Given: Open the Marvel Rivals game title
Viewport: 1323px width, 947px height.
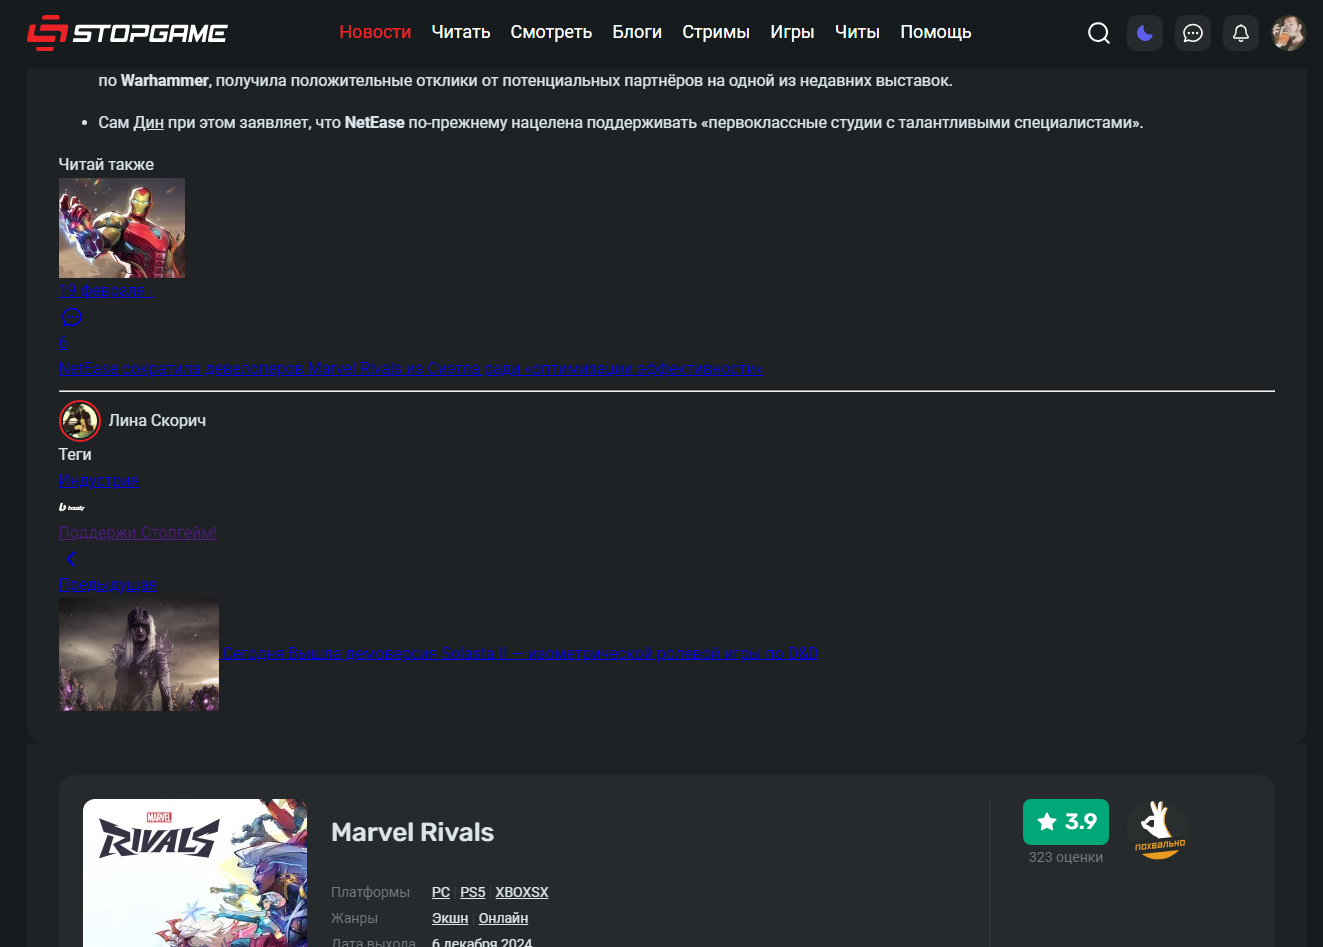Looking at the screenshot, I should click(x=413, y=832).
